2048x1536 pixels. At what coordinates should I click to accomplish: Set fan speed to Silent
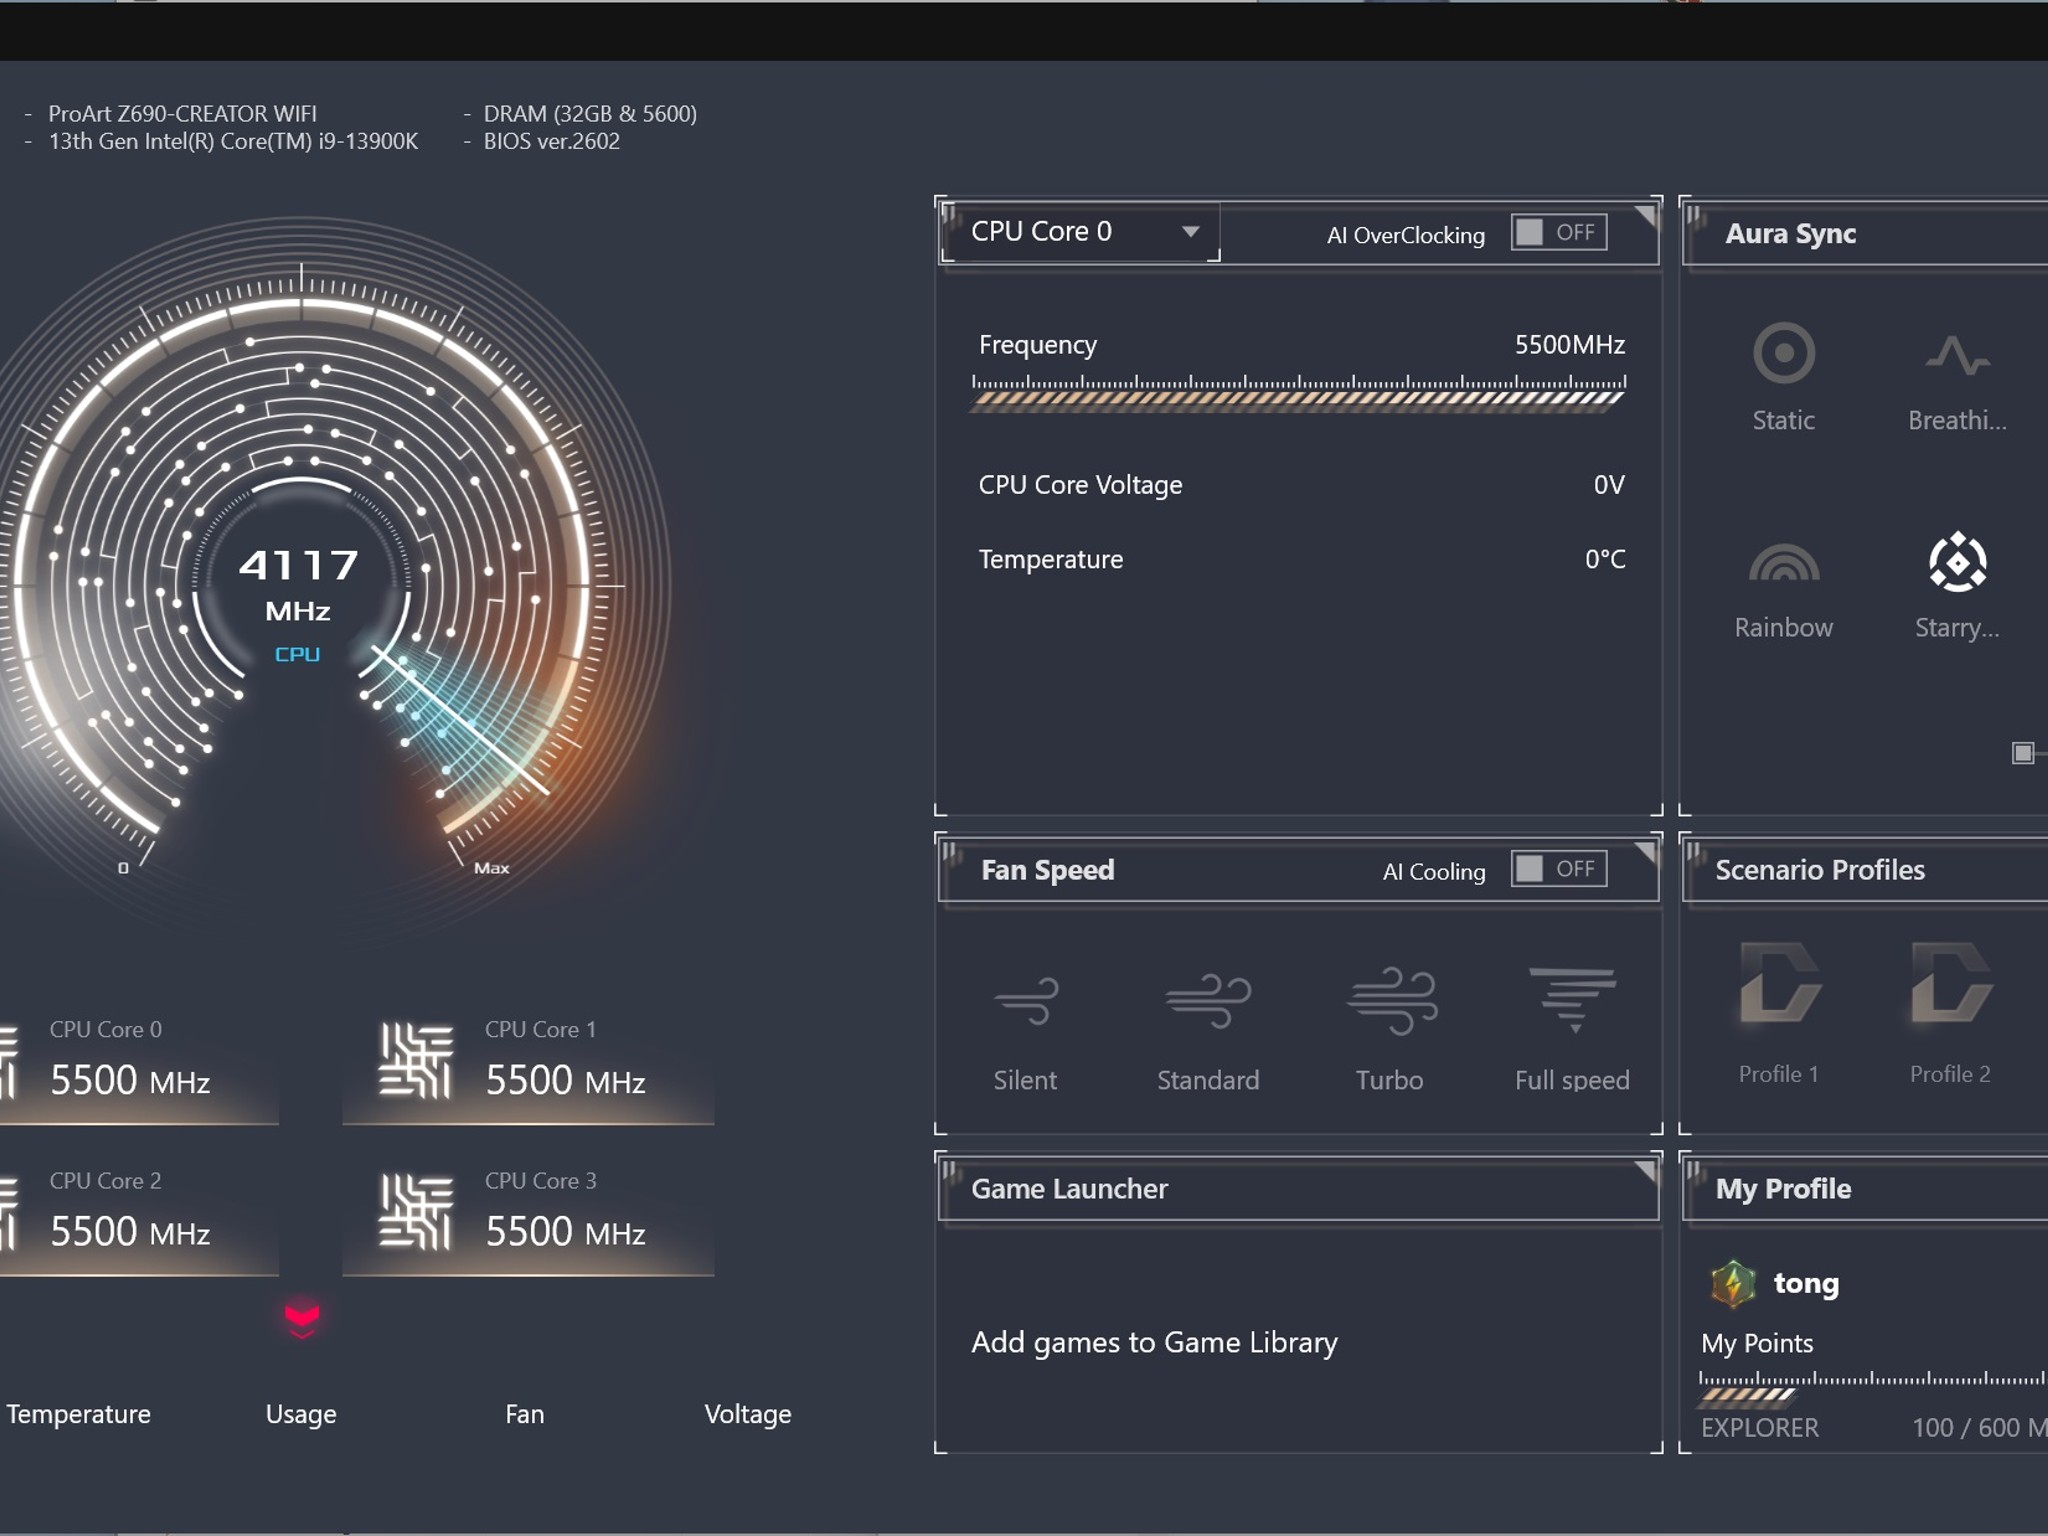coord(1026,1001)
